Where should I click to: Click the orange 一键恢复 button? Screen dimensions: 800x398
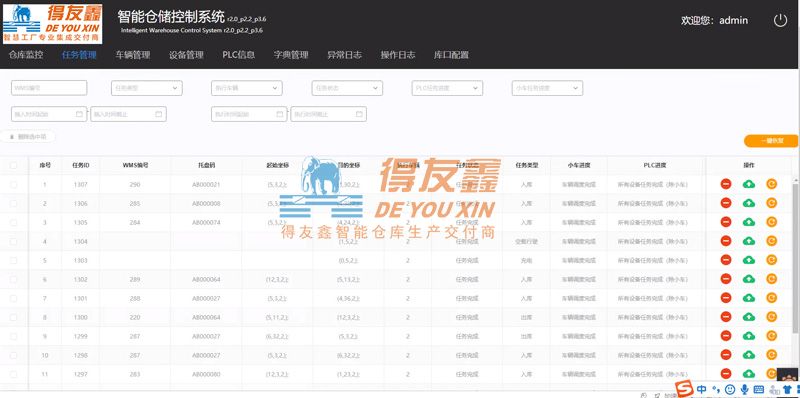(771, 141)
